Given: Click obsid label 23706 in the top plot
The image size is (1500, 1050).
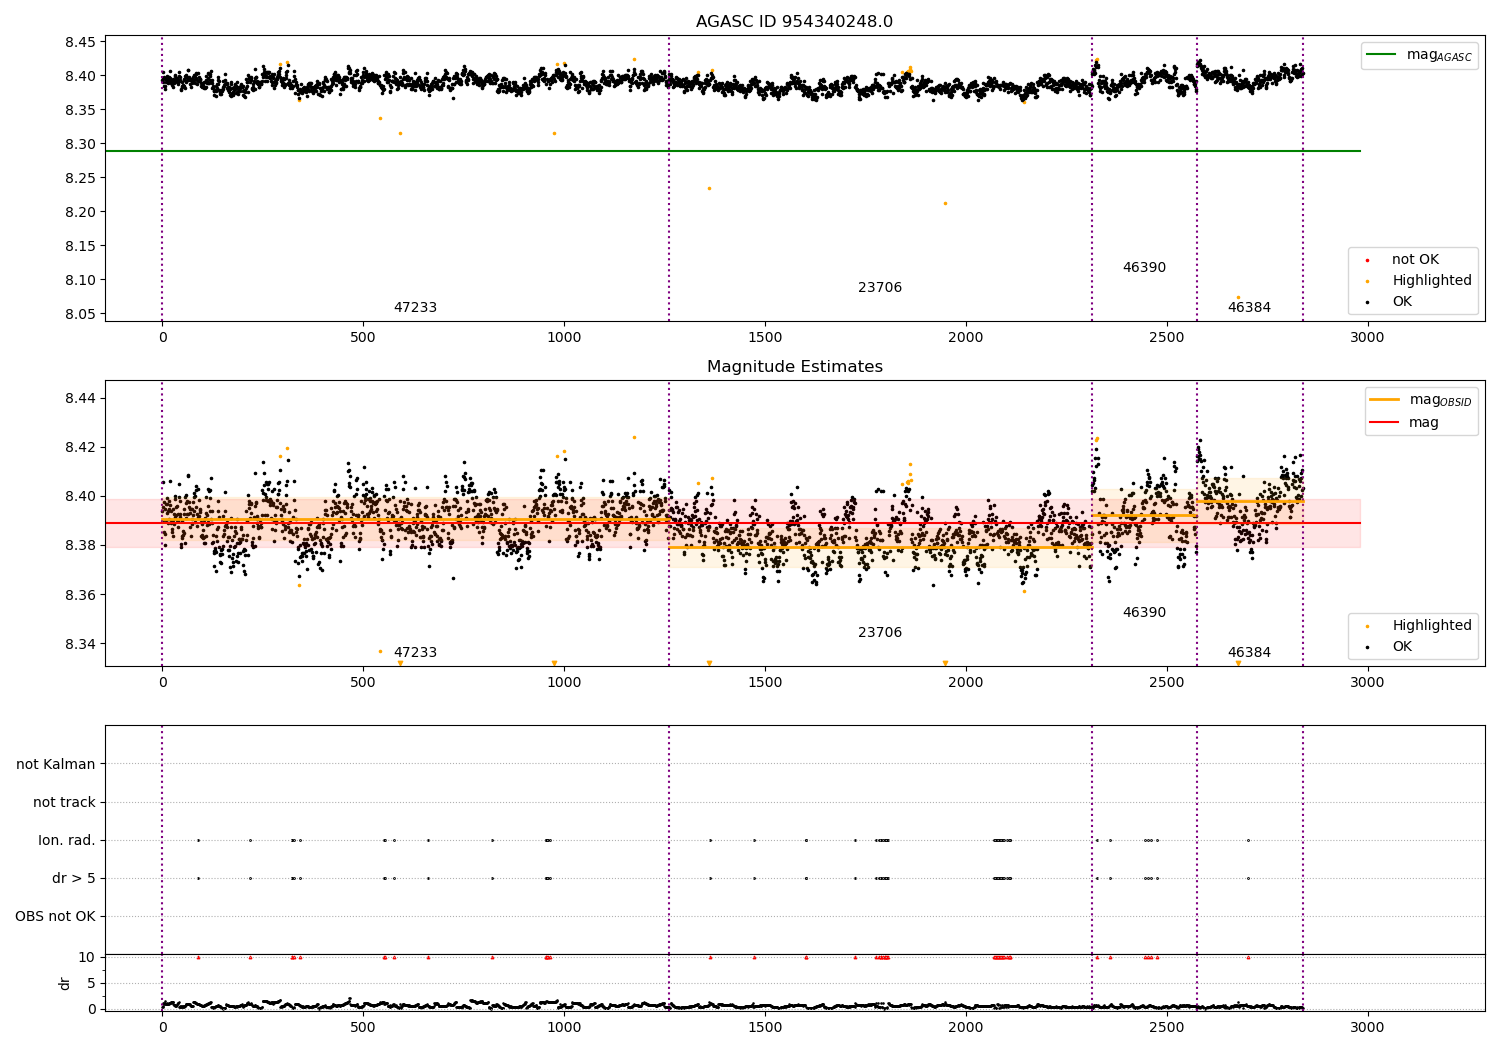Looking at the screenshot, I should 880,288.
